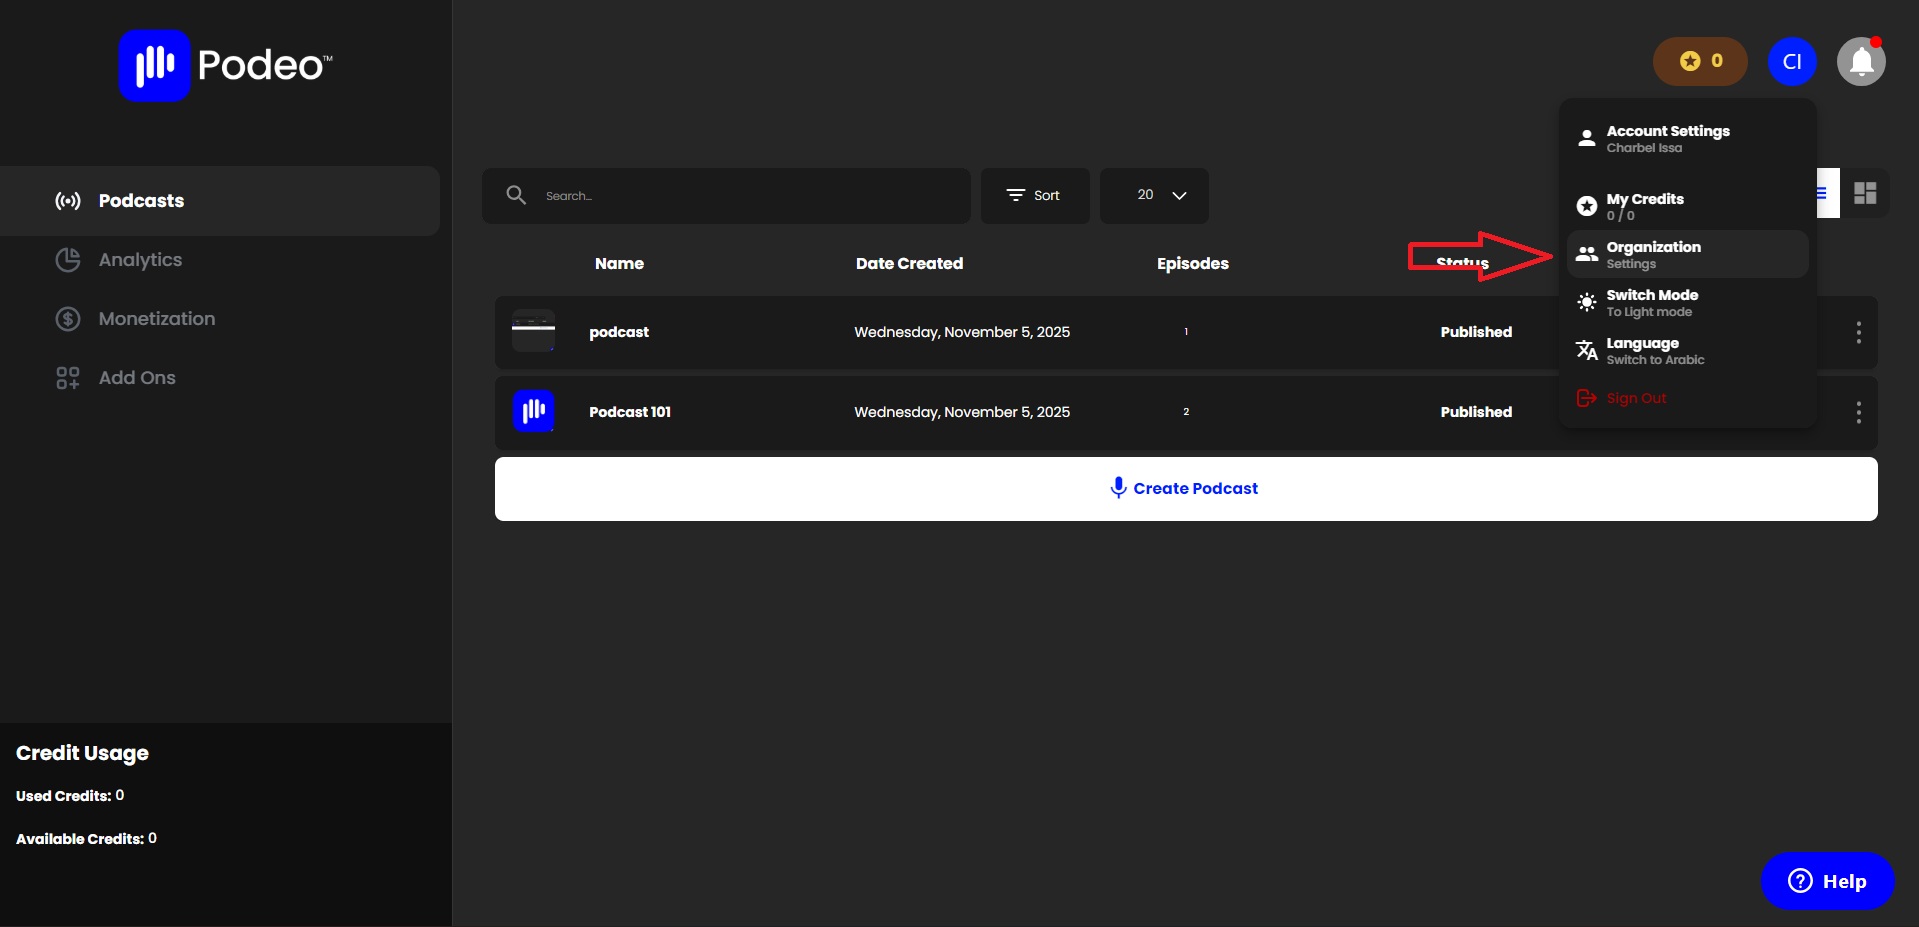
Task: Click the Episodes column header
Action: click(1192, 264)
